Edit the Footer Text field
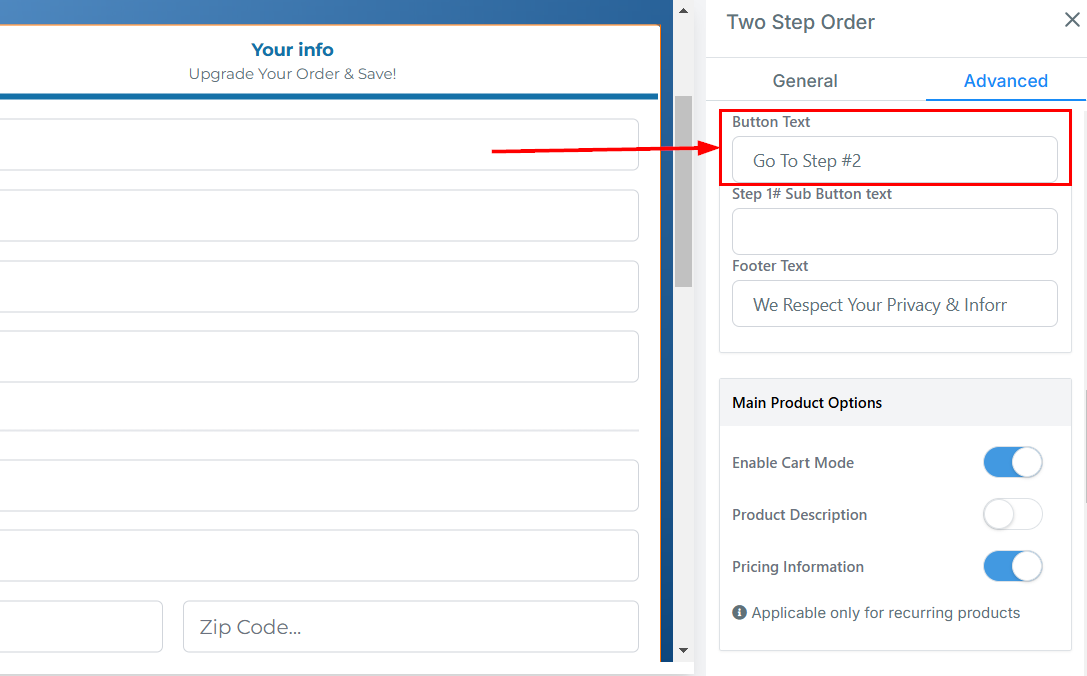The width and height of the screenshot is (1087, 676). click(x=894, y=304)
